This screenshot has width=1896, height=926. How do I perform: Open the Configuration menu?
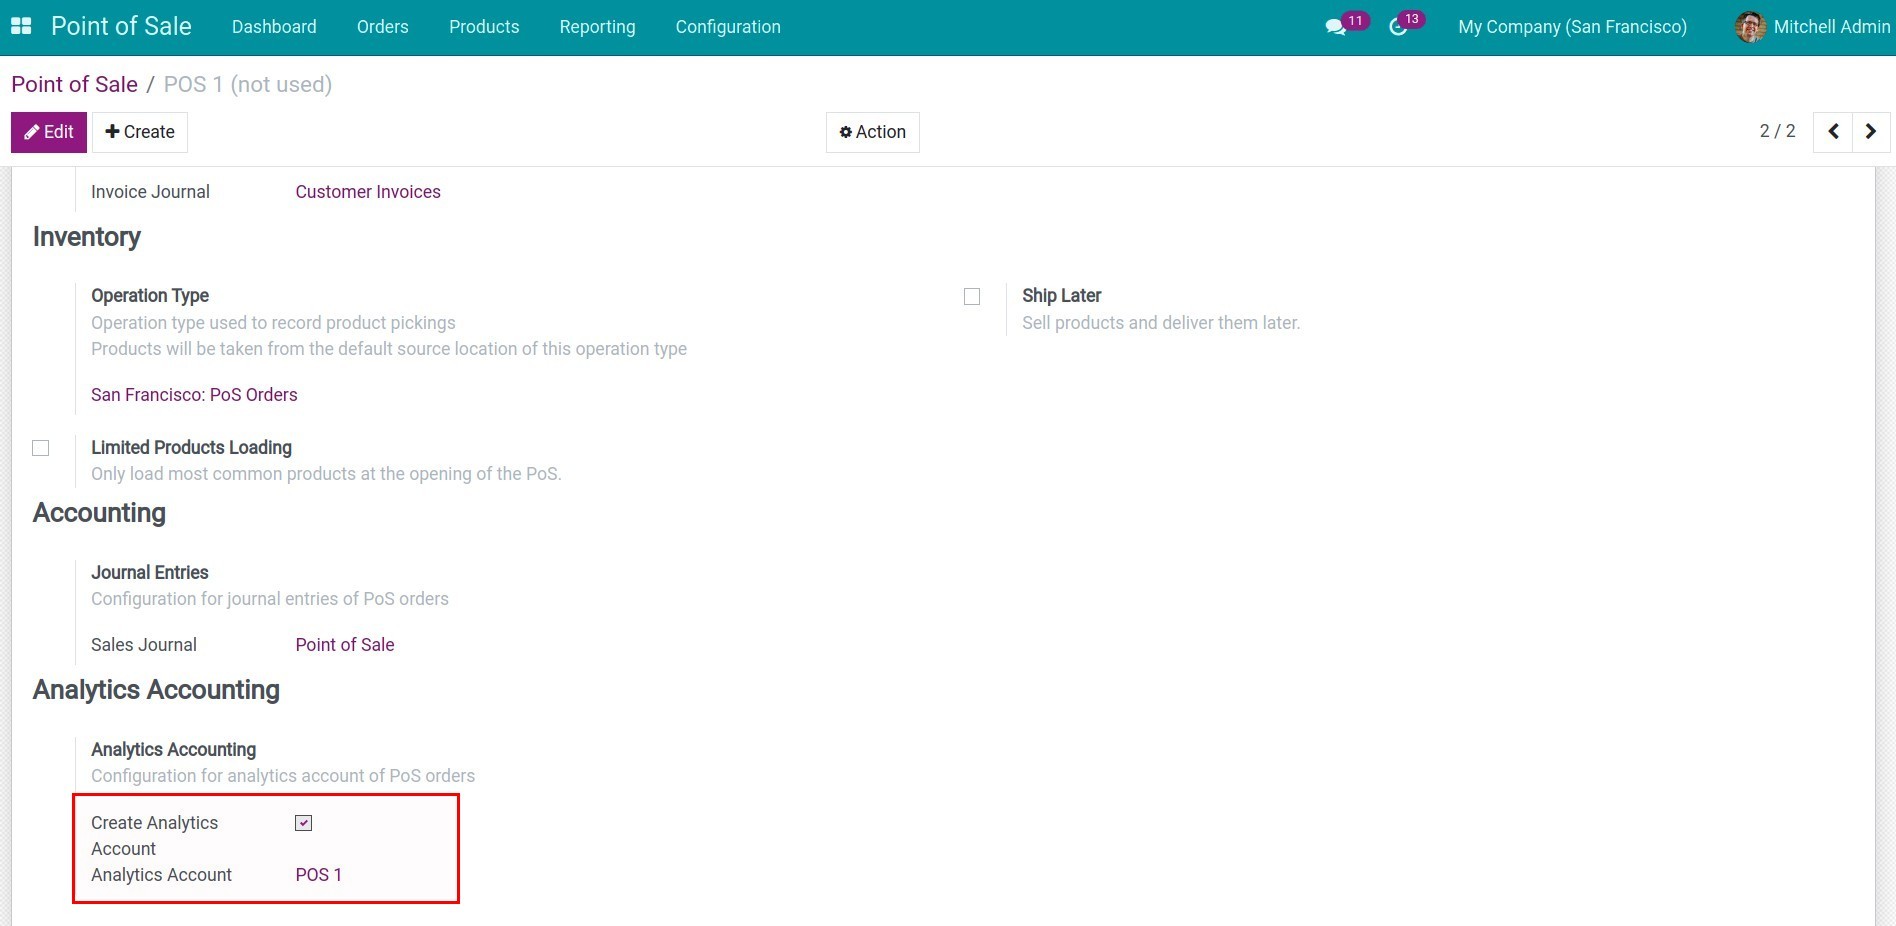(727, 27)
